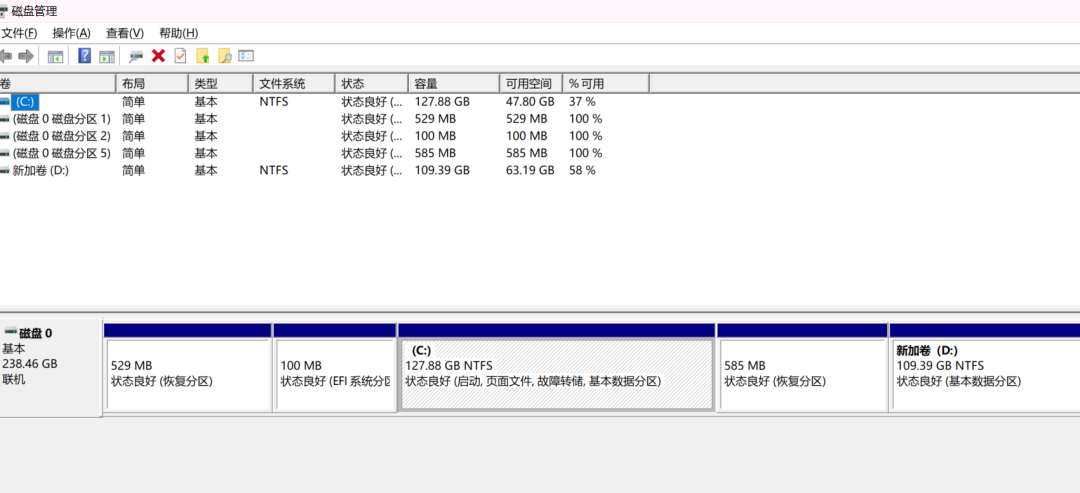Sort by the 类型 column header

[x=220, y=84]
